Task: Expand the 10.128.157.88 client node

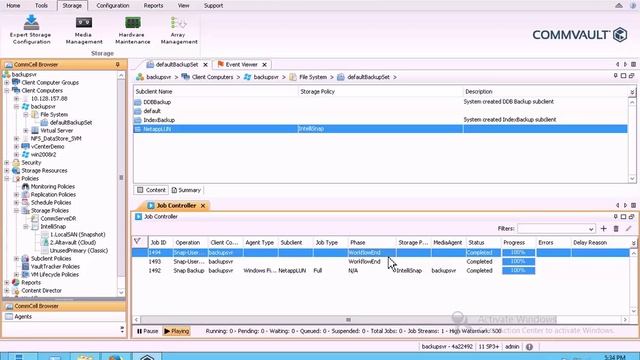Action: click(16, 98)
